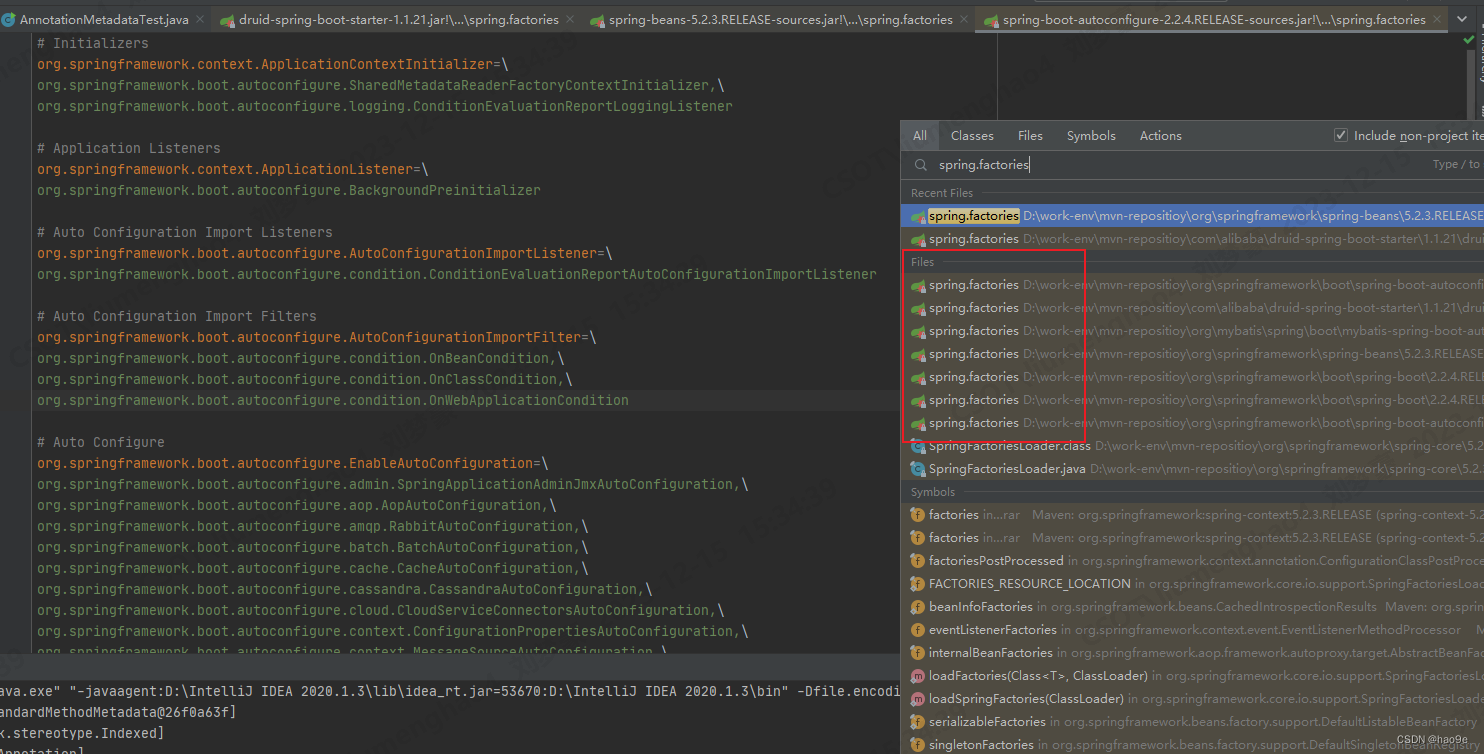Open SpringFactoriesLoader.java result
The height and width of the screenshot is (754, 1484).
pos(1192,469)
